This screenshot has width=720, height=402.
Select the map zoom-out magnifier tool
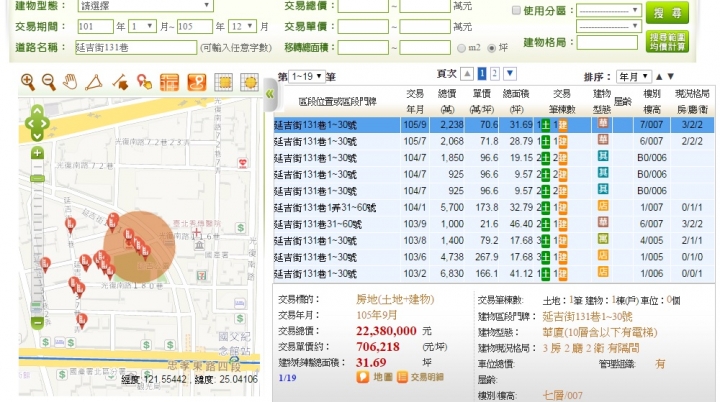(49, 82)
